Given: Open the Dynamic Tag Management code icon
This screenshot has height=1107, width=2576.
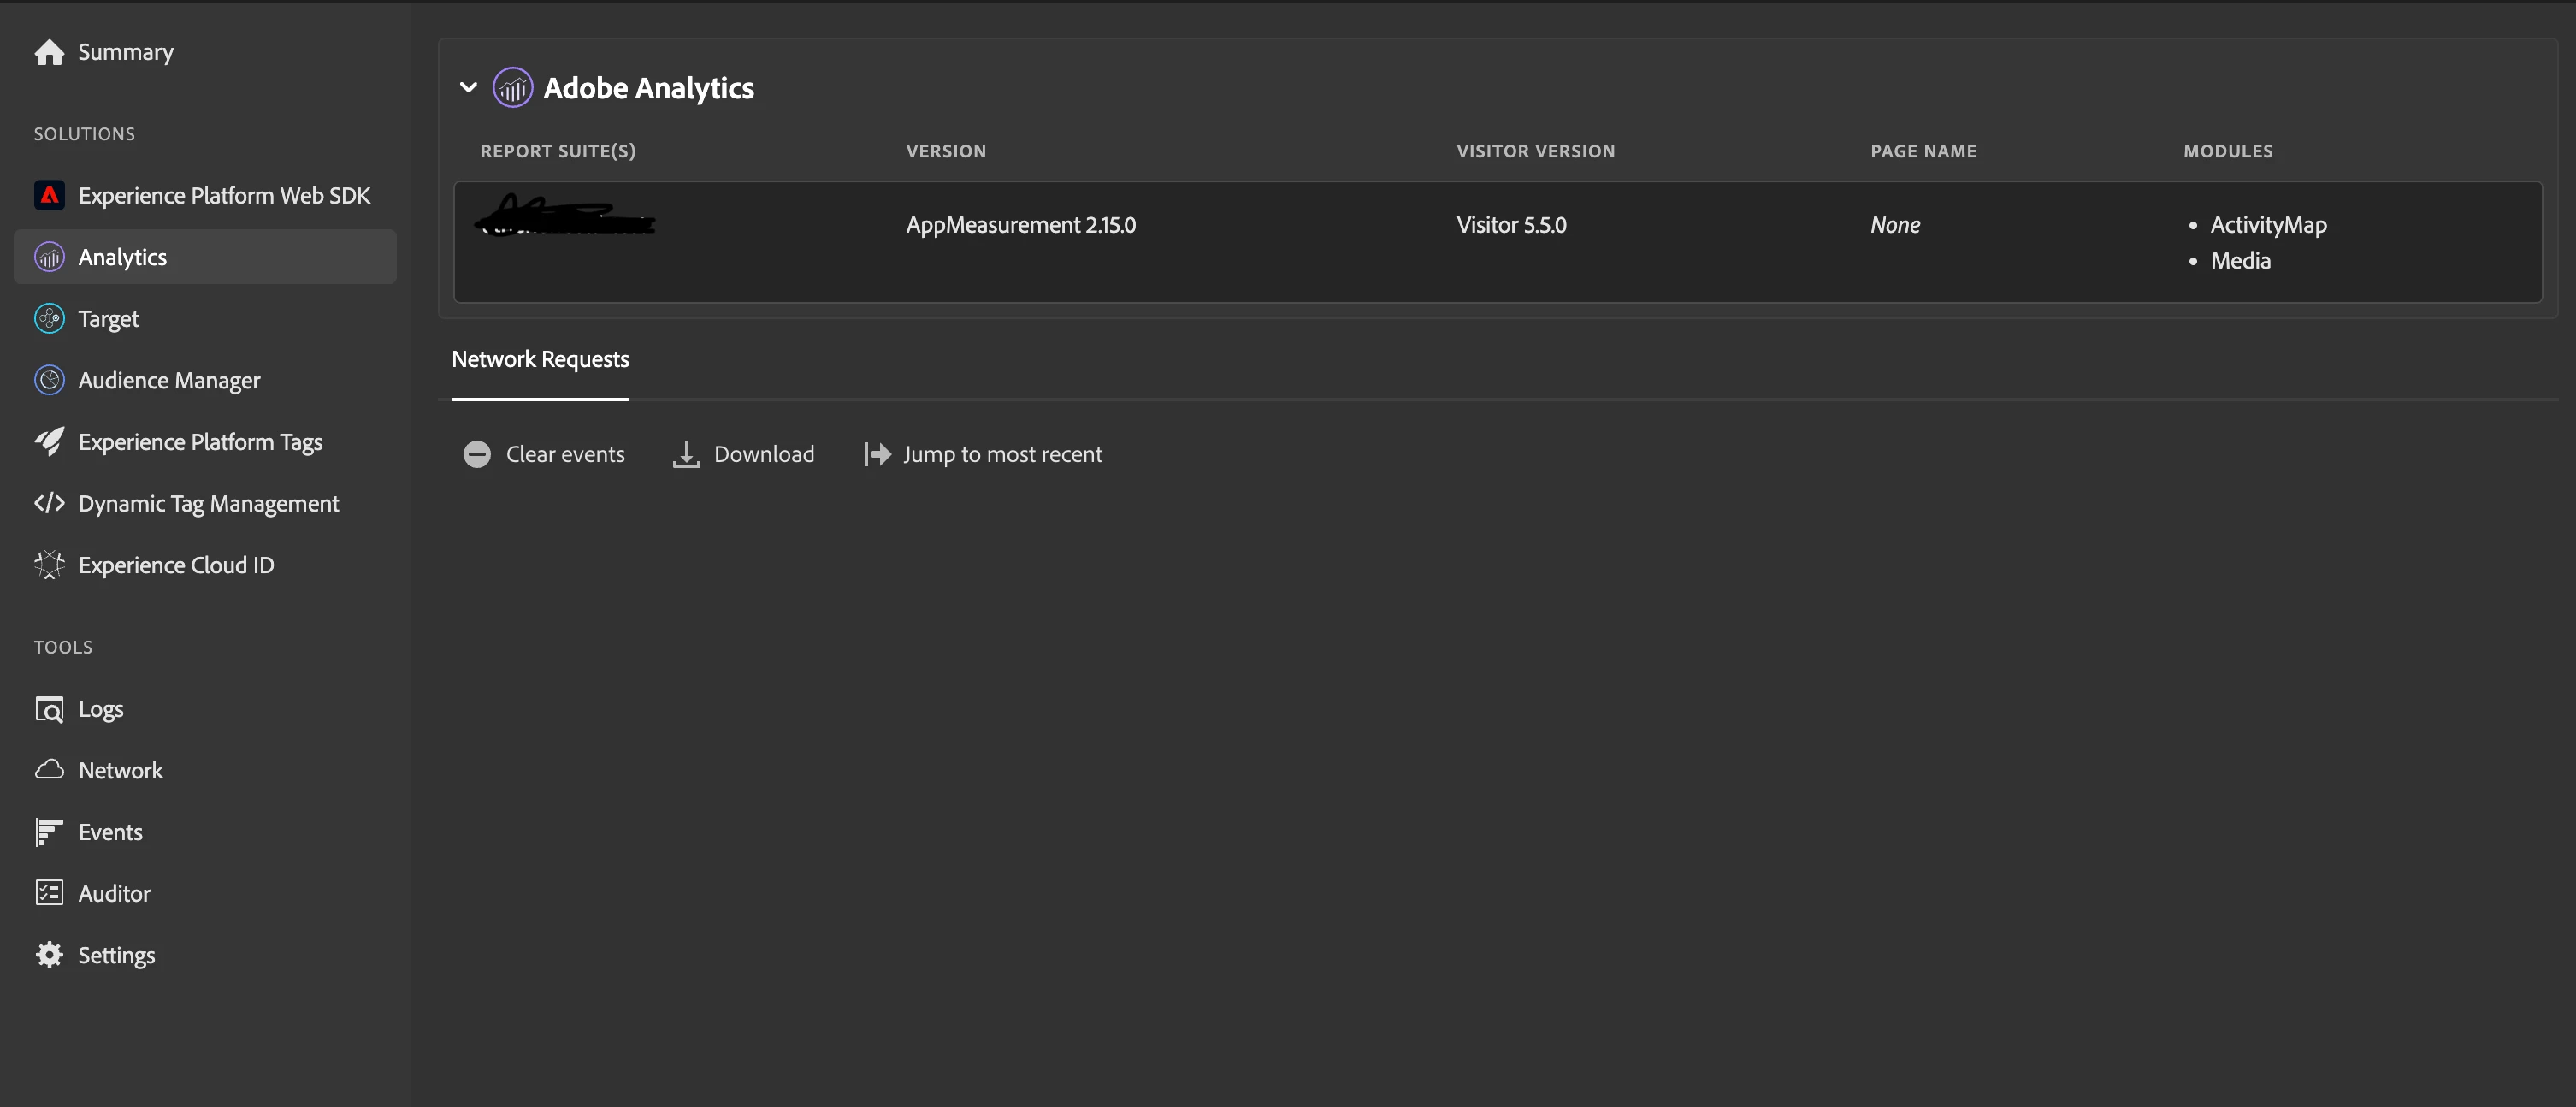Looking at the screenshot, I should [49, 503].
